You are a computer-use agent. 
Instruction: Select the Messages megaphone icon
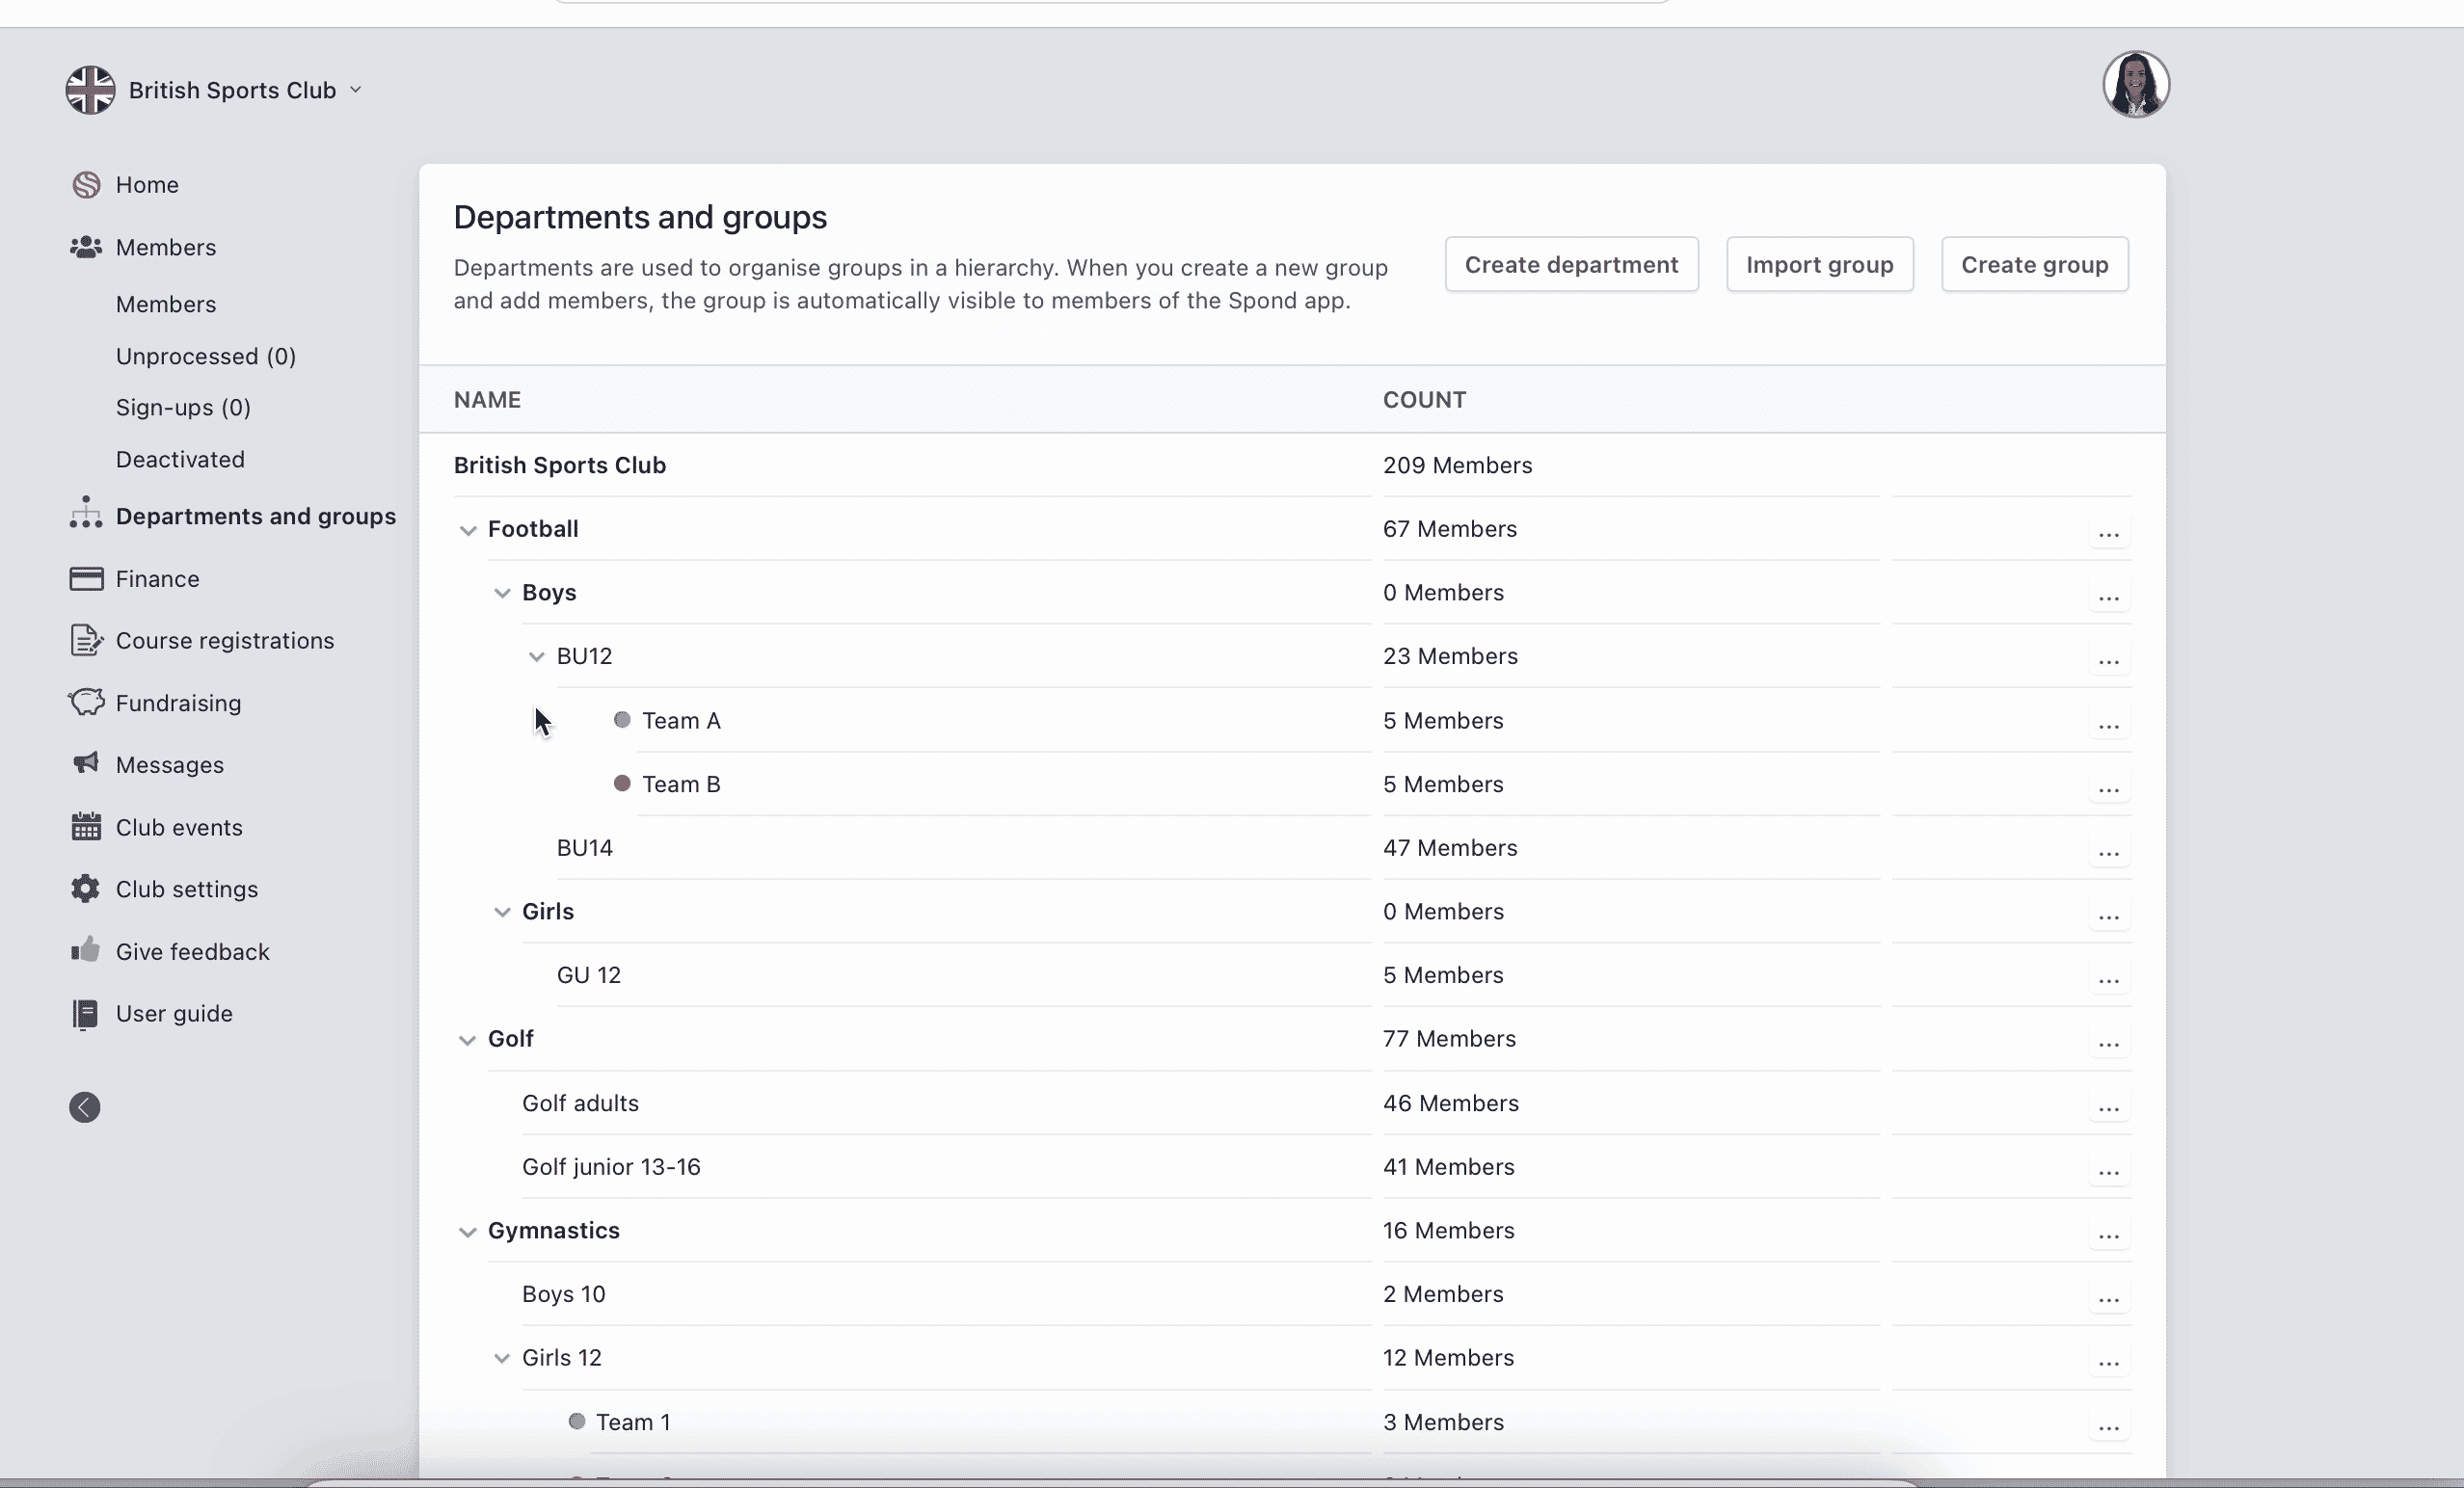click(86, 764)
